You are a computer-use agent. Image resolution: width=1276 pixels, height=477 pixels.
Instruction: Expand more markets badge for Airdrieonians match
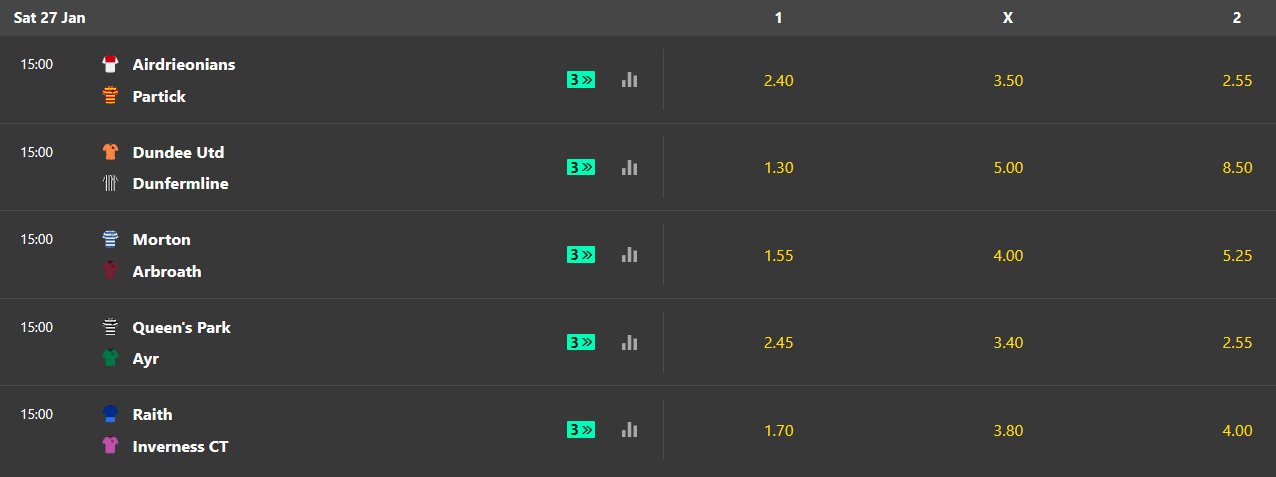[x=581, y=80]
